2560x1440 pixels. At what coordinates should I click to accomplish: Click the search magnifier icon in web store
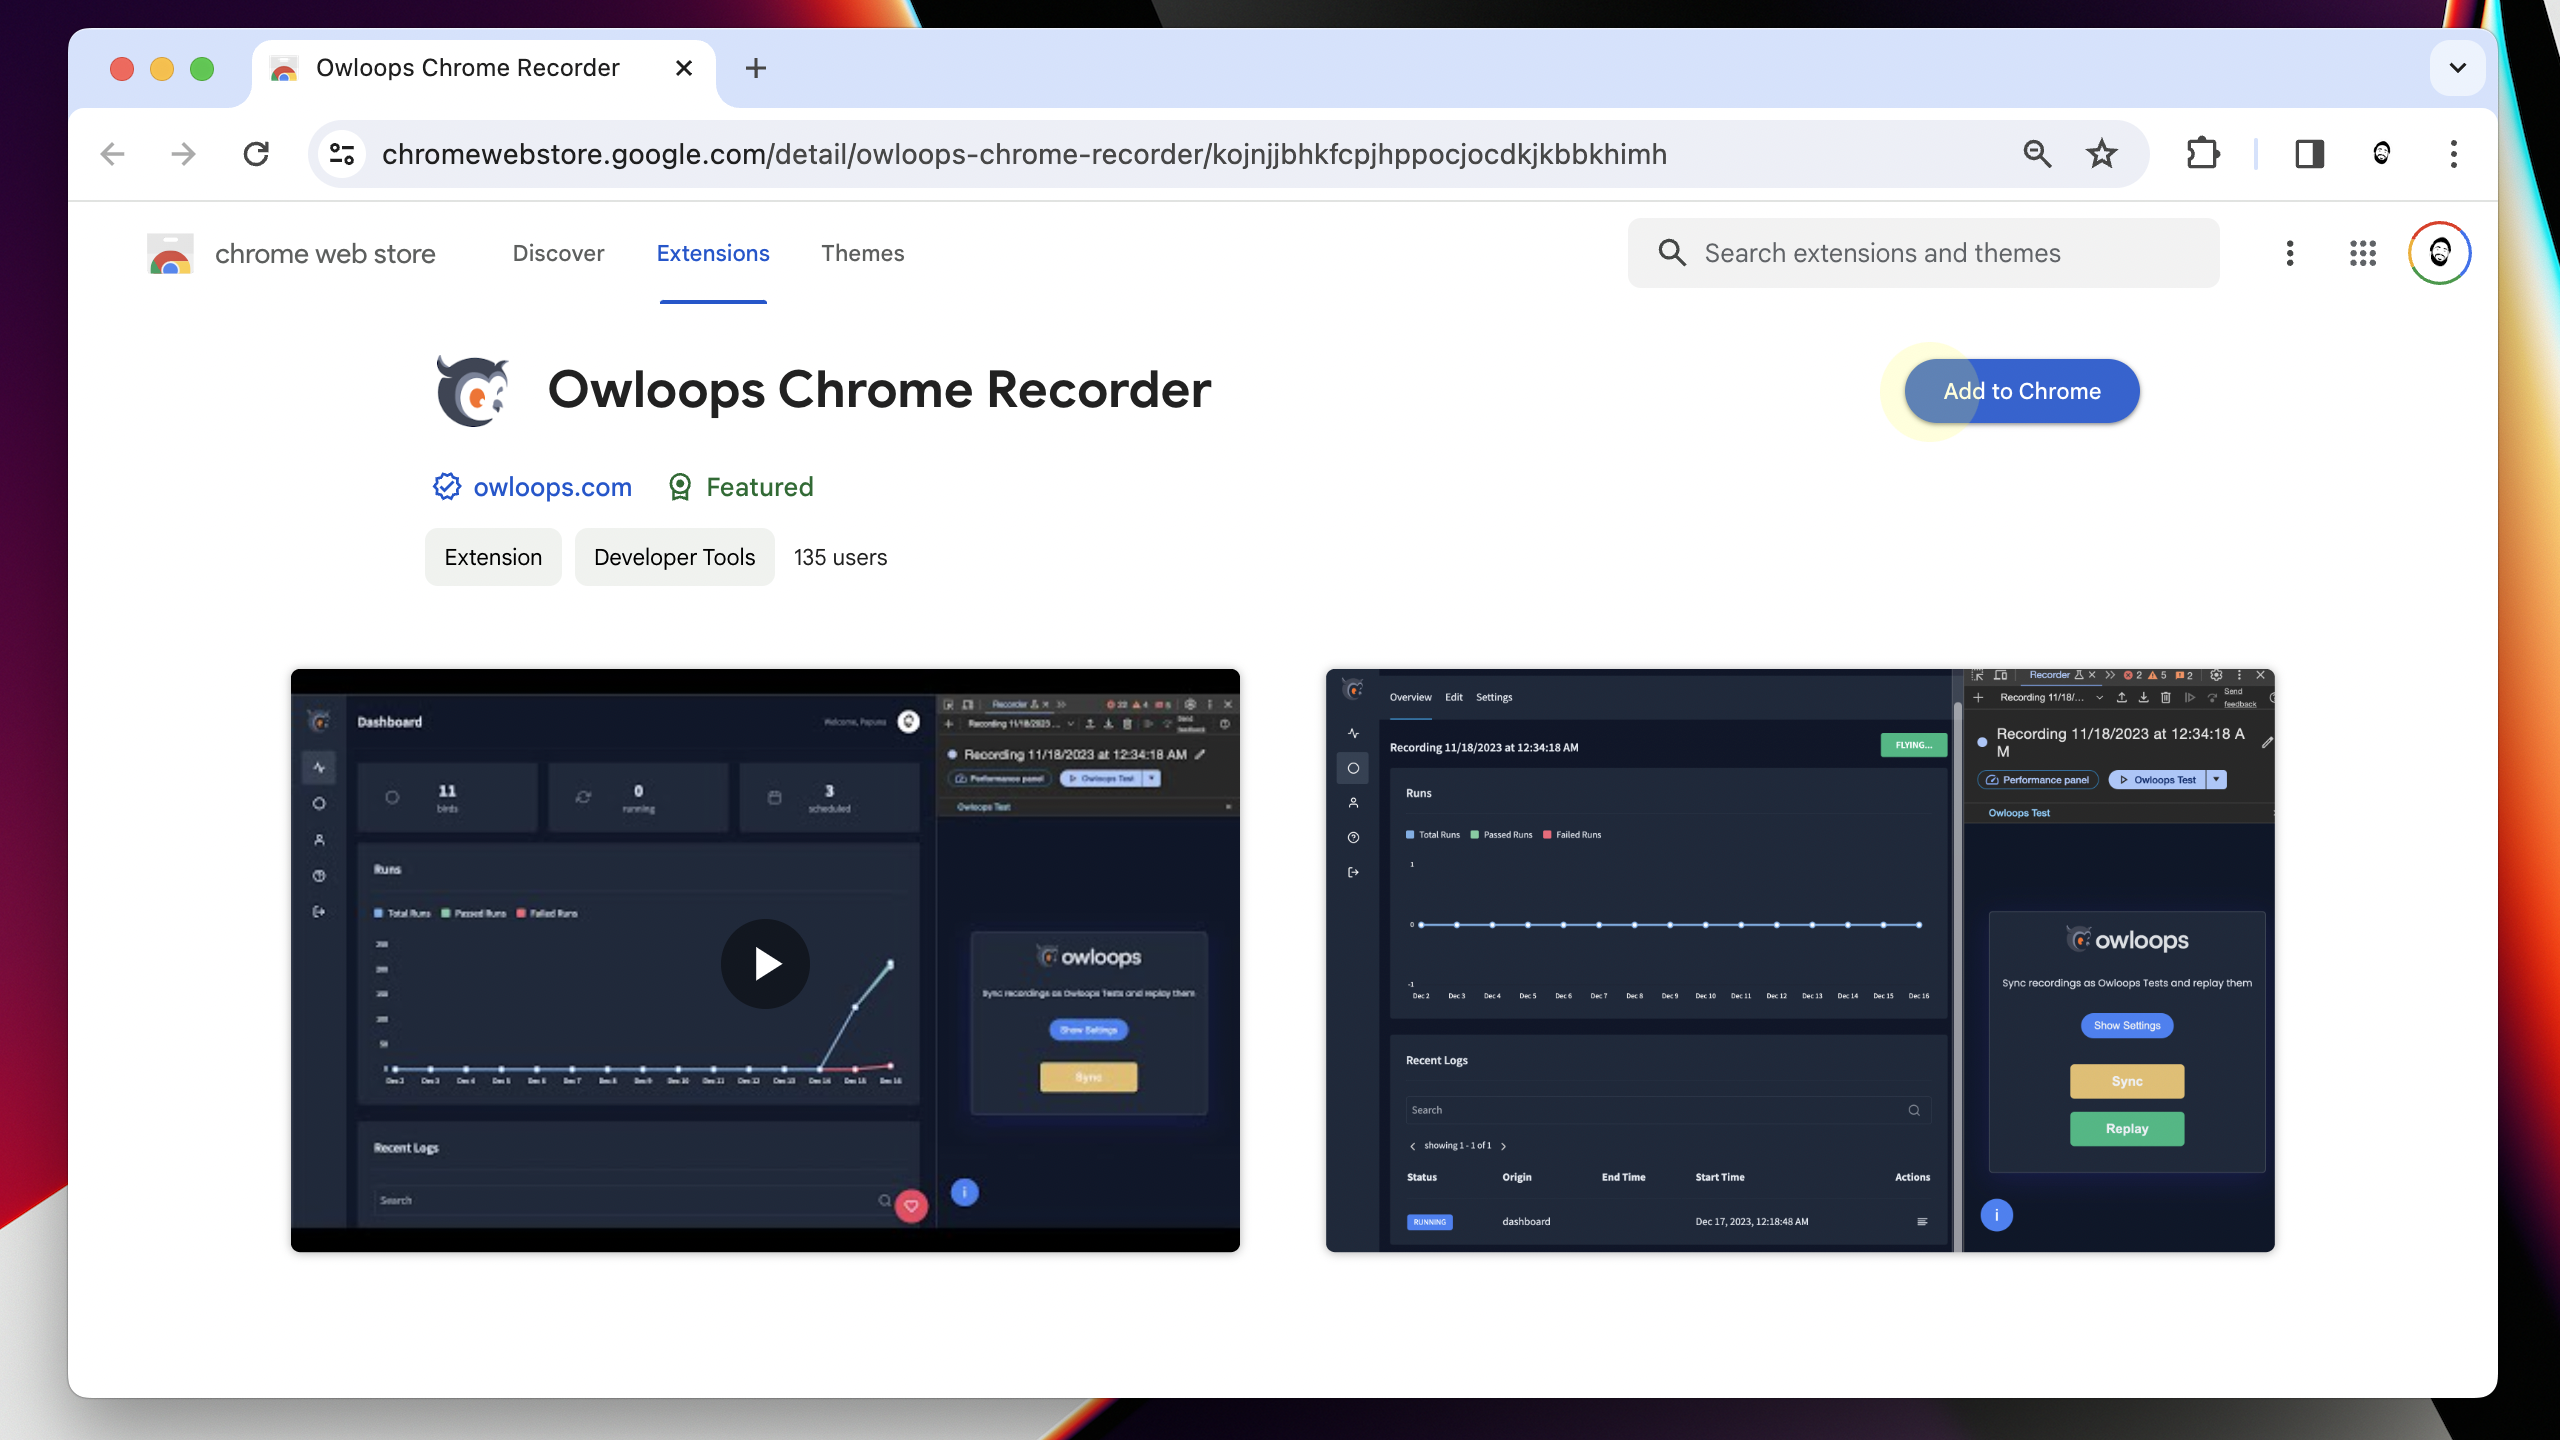pyautogui.click(x=1672, y=252)
